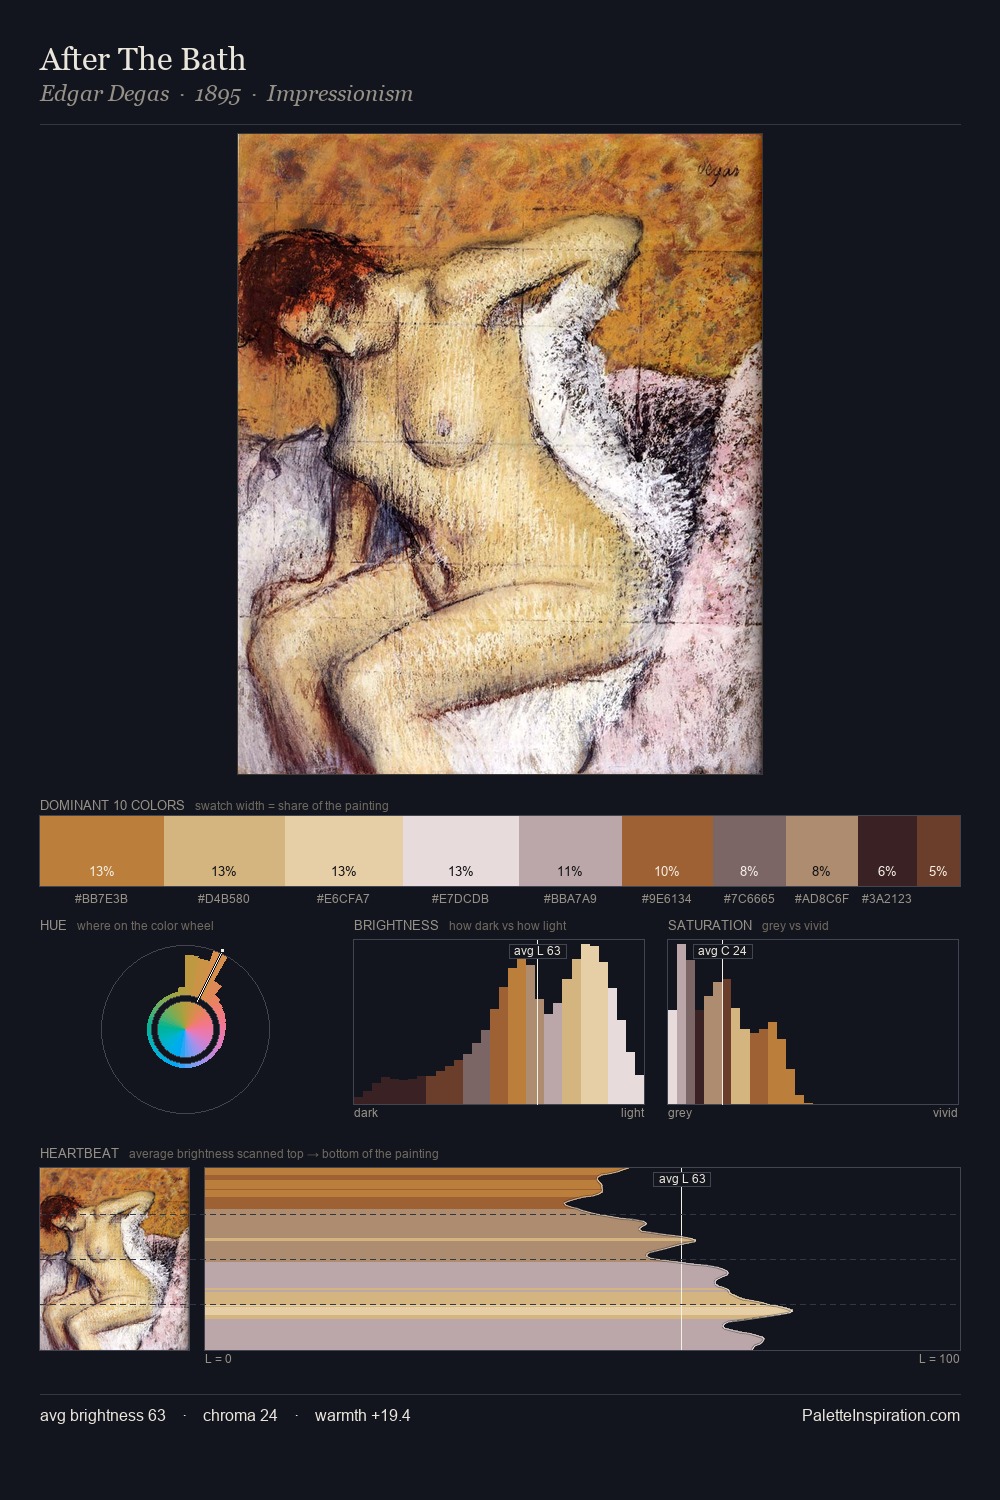1000x1500 pixels.
Task: Click the #E7DCDB hex code label
Action: (460, 899)
